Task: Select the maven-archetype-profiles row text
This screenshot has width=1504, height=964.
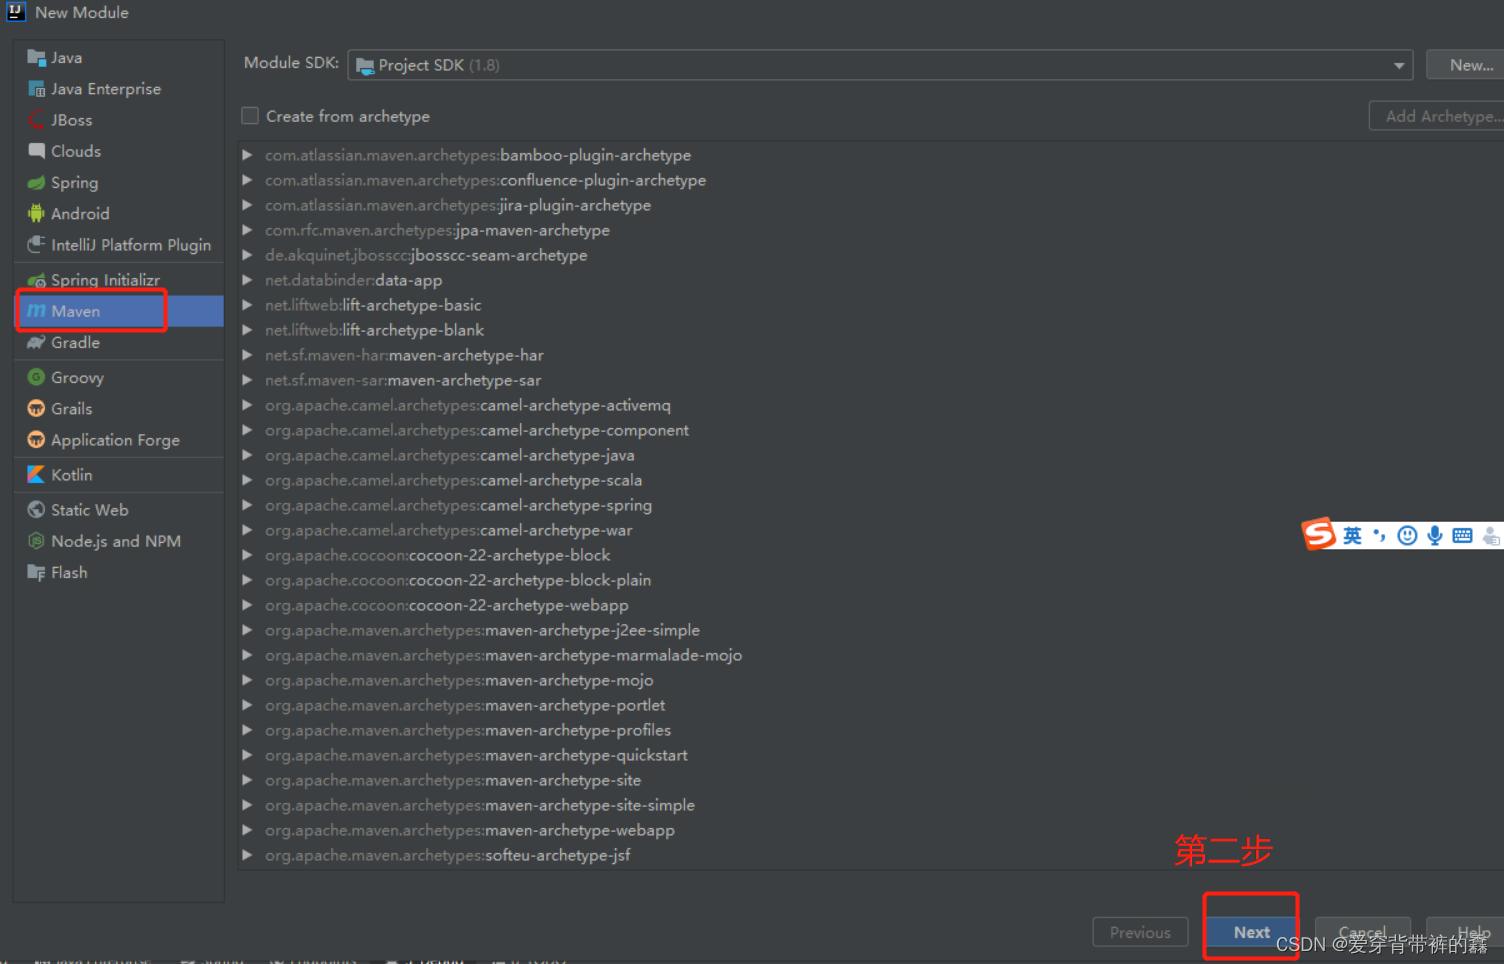Action: [468, 730]
